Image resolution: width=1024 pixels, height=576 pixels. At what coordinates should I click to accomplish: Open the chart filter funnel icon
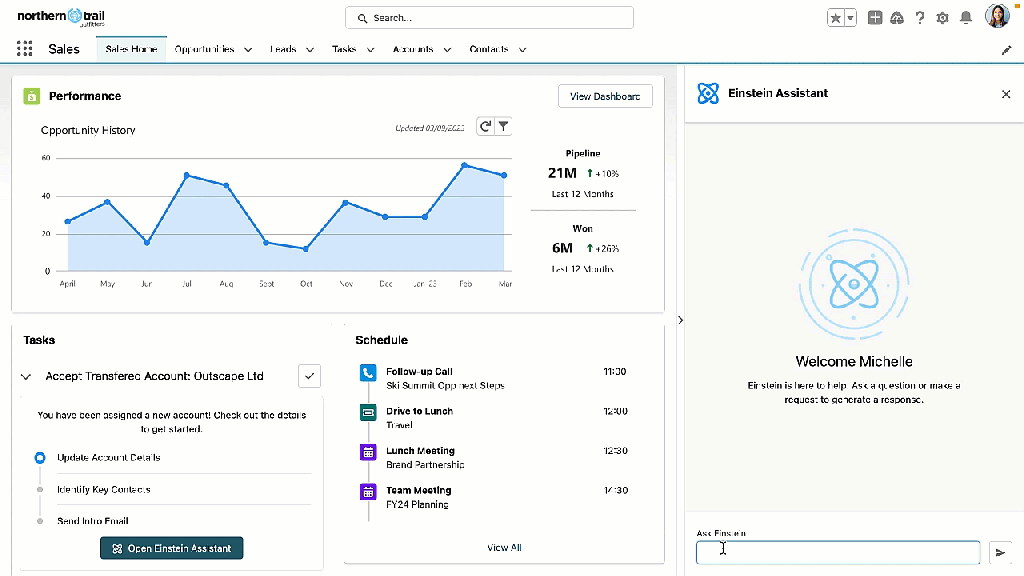(504, 126)
